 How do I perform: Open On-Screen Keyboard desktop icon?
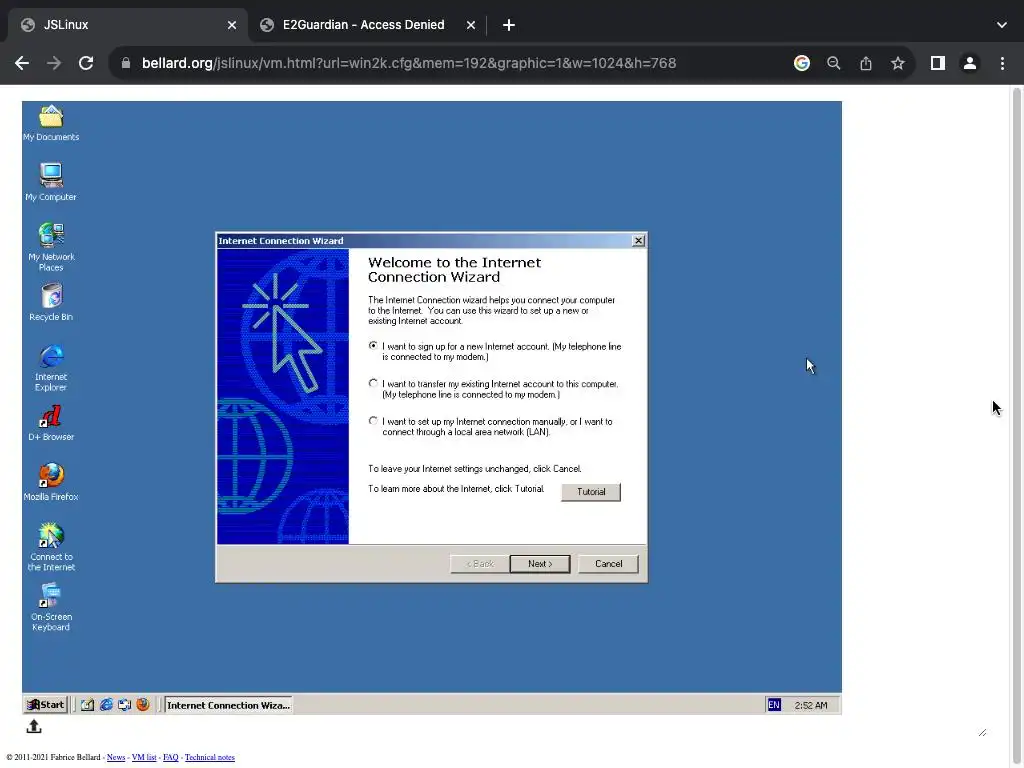[x=51, y=607]
